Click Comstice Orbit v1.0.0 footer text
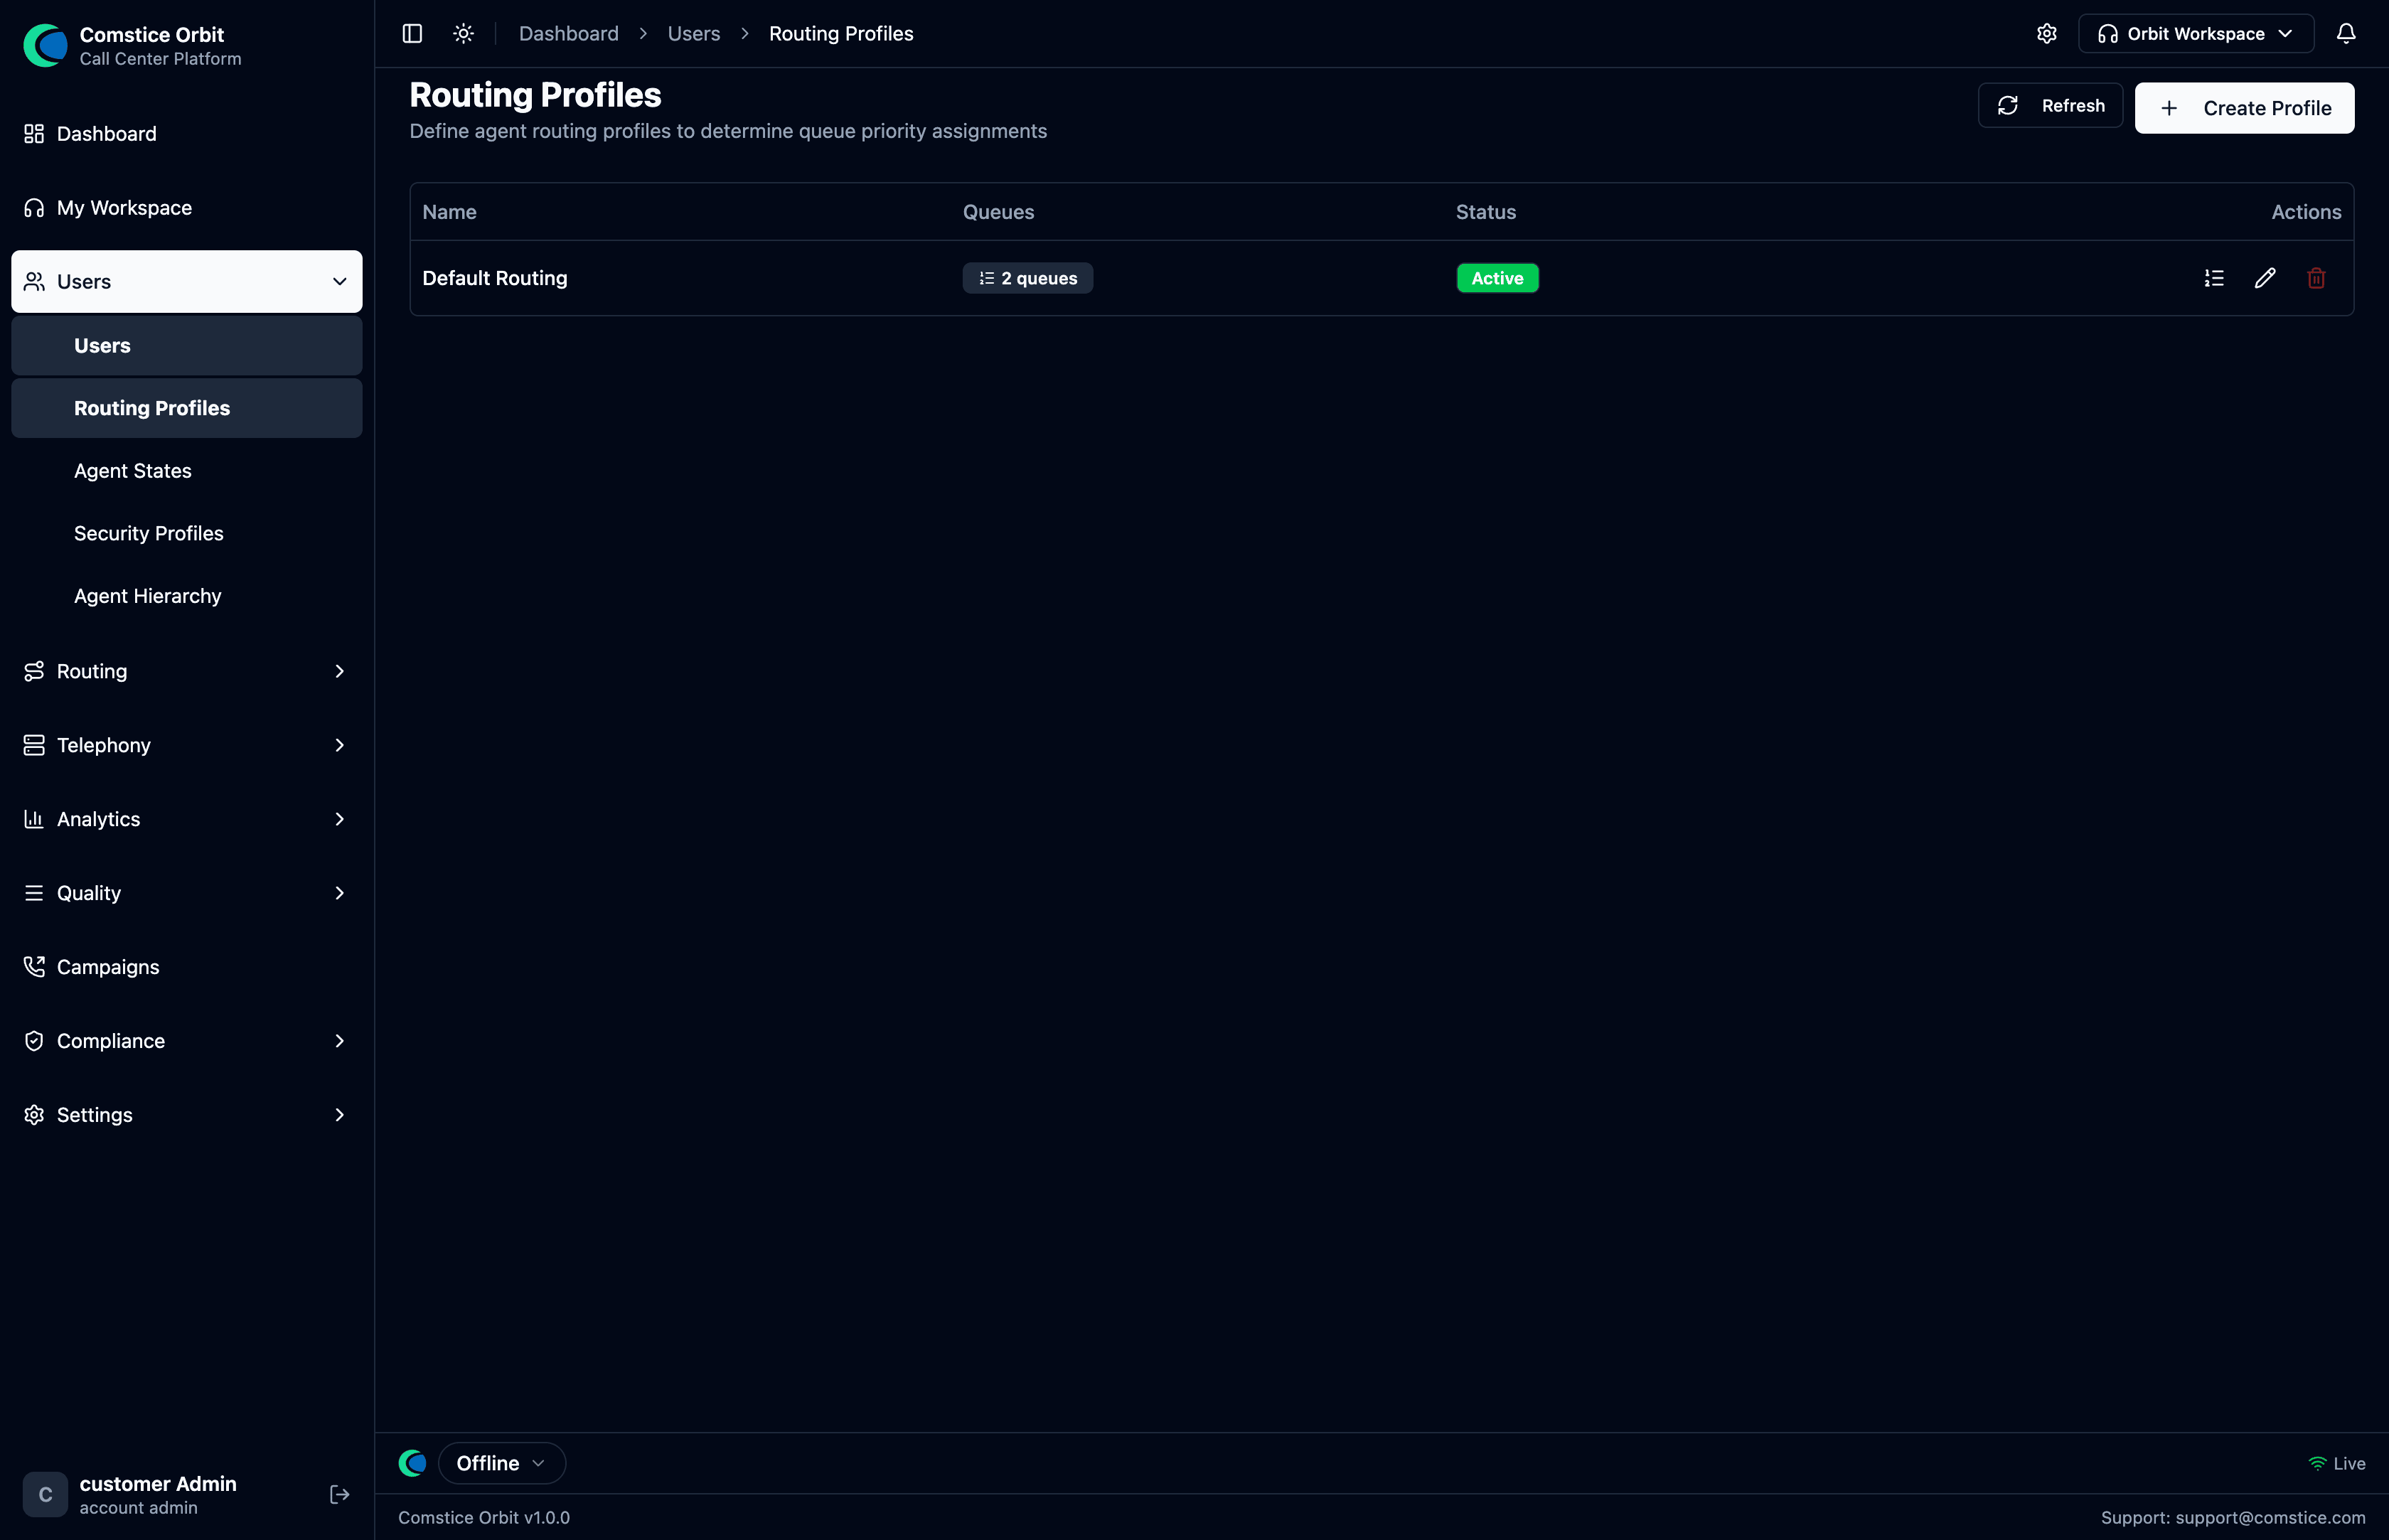The image size is (2389, 1540). point(484,1517)
